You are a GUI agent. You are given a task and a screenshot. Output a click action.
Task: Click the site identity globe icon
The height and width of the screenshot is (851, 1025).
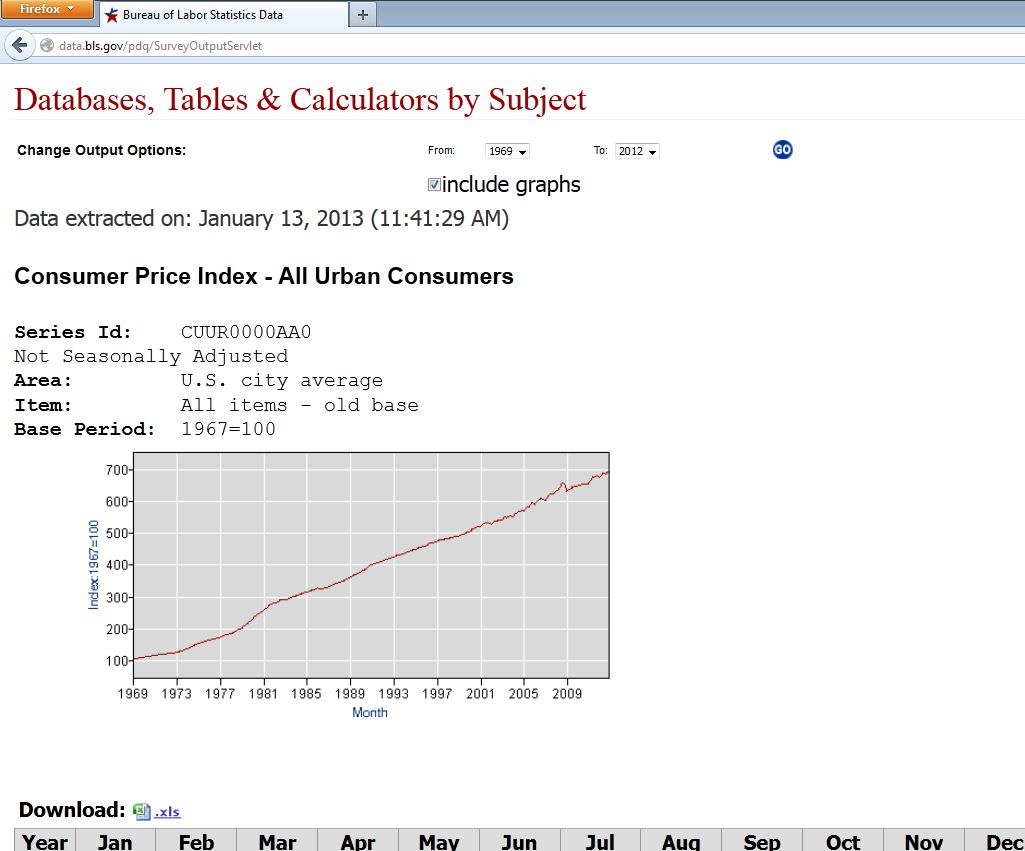pyautogui.click(x=47, y=46)
